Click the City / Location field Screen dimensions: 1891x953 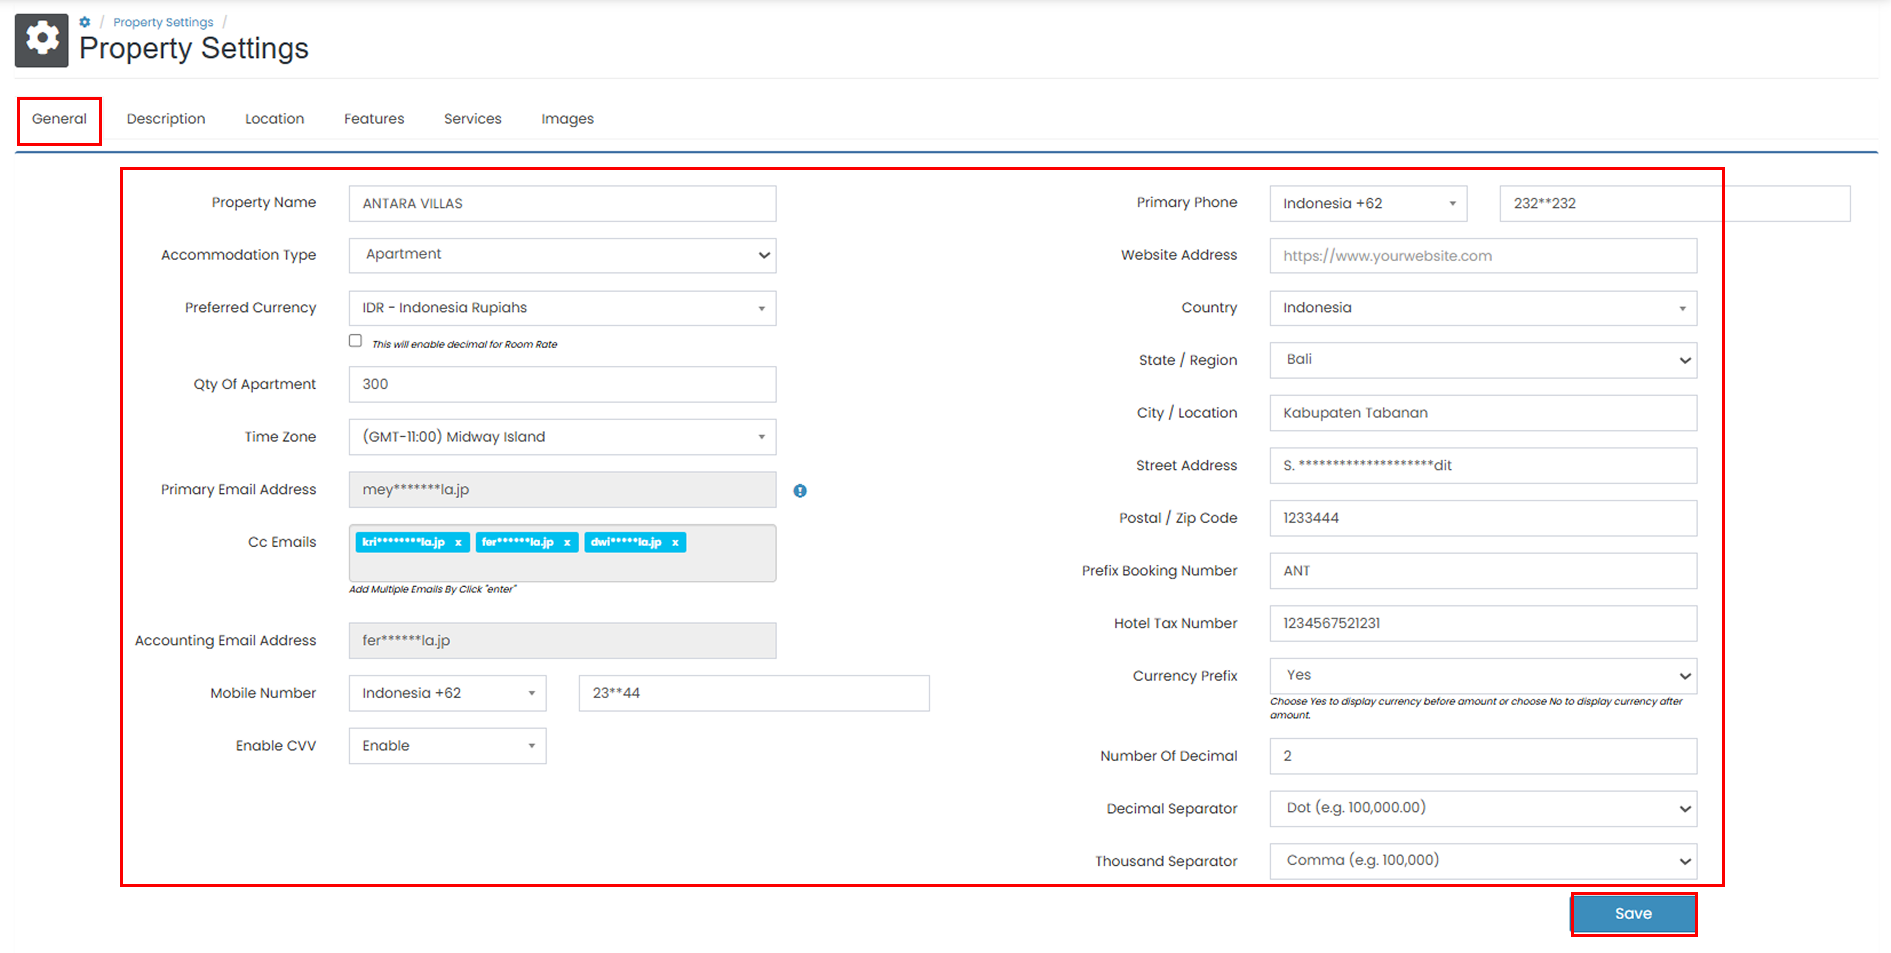point(1483,413)
